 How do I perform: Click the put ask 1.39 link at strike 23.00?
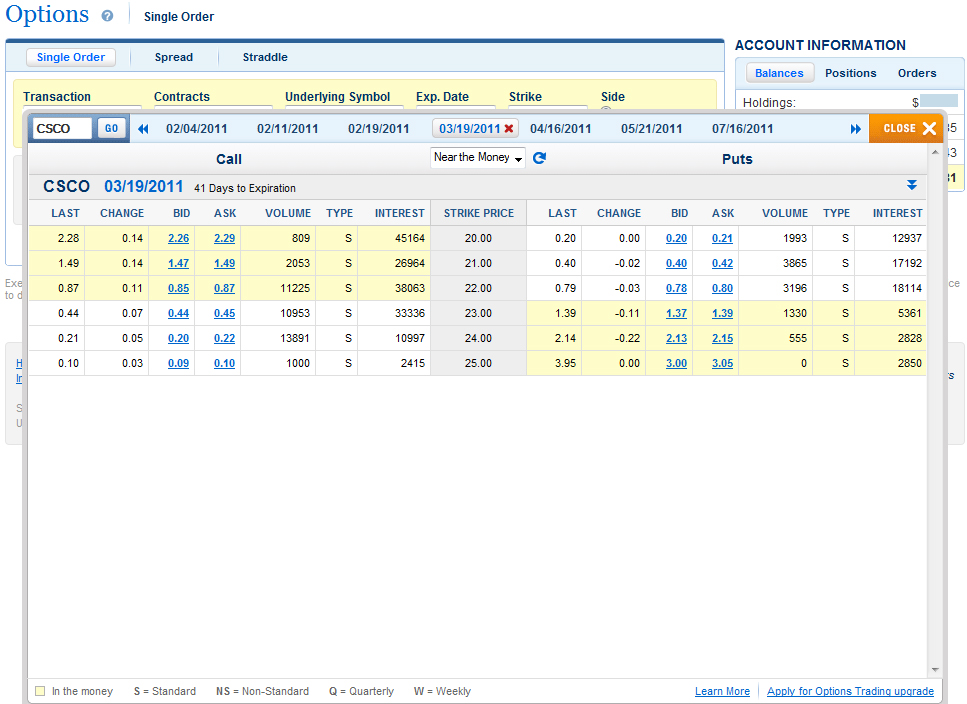tap(722, 313)
